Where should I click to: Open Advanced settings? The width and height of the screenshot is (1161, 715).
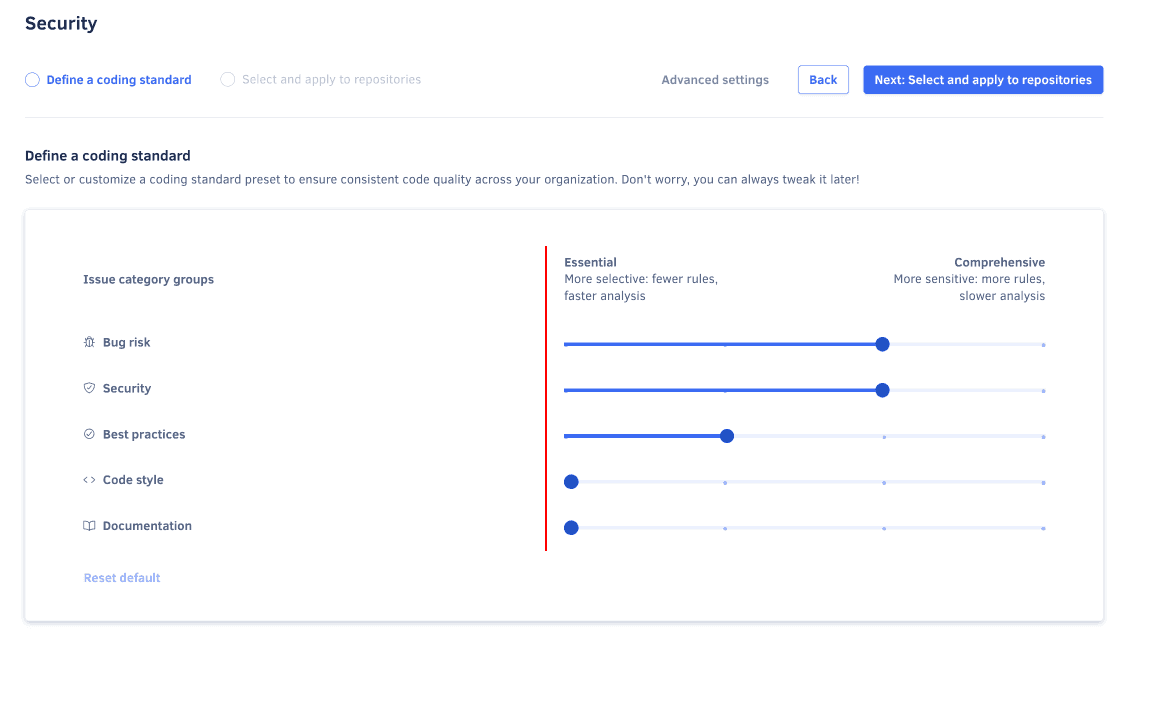click(715, 80)
